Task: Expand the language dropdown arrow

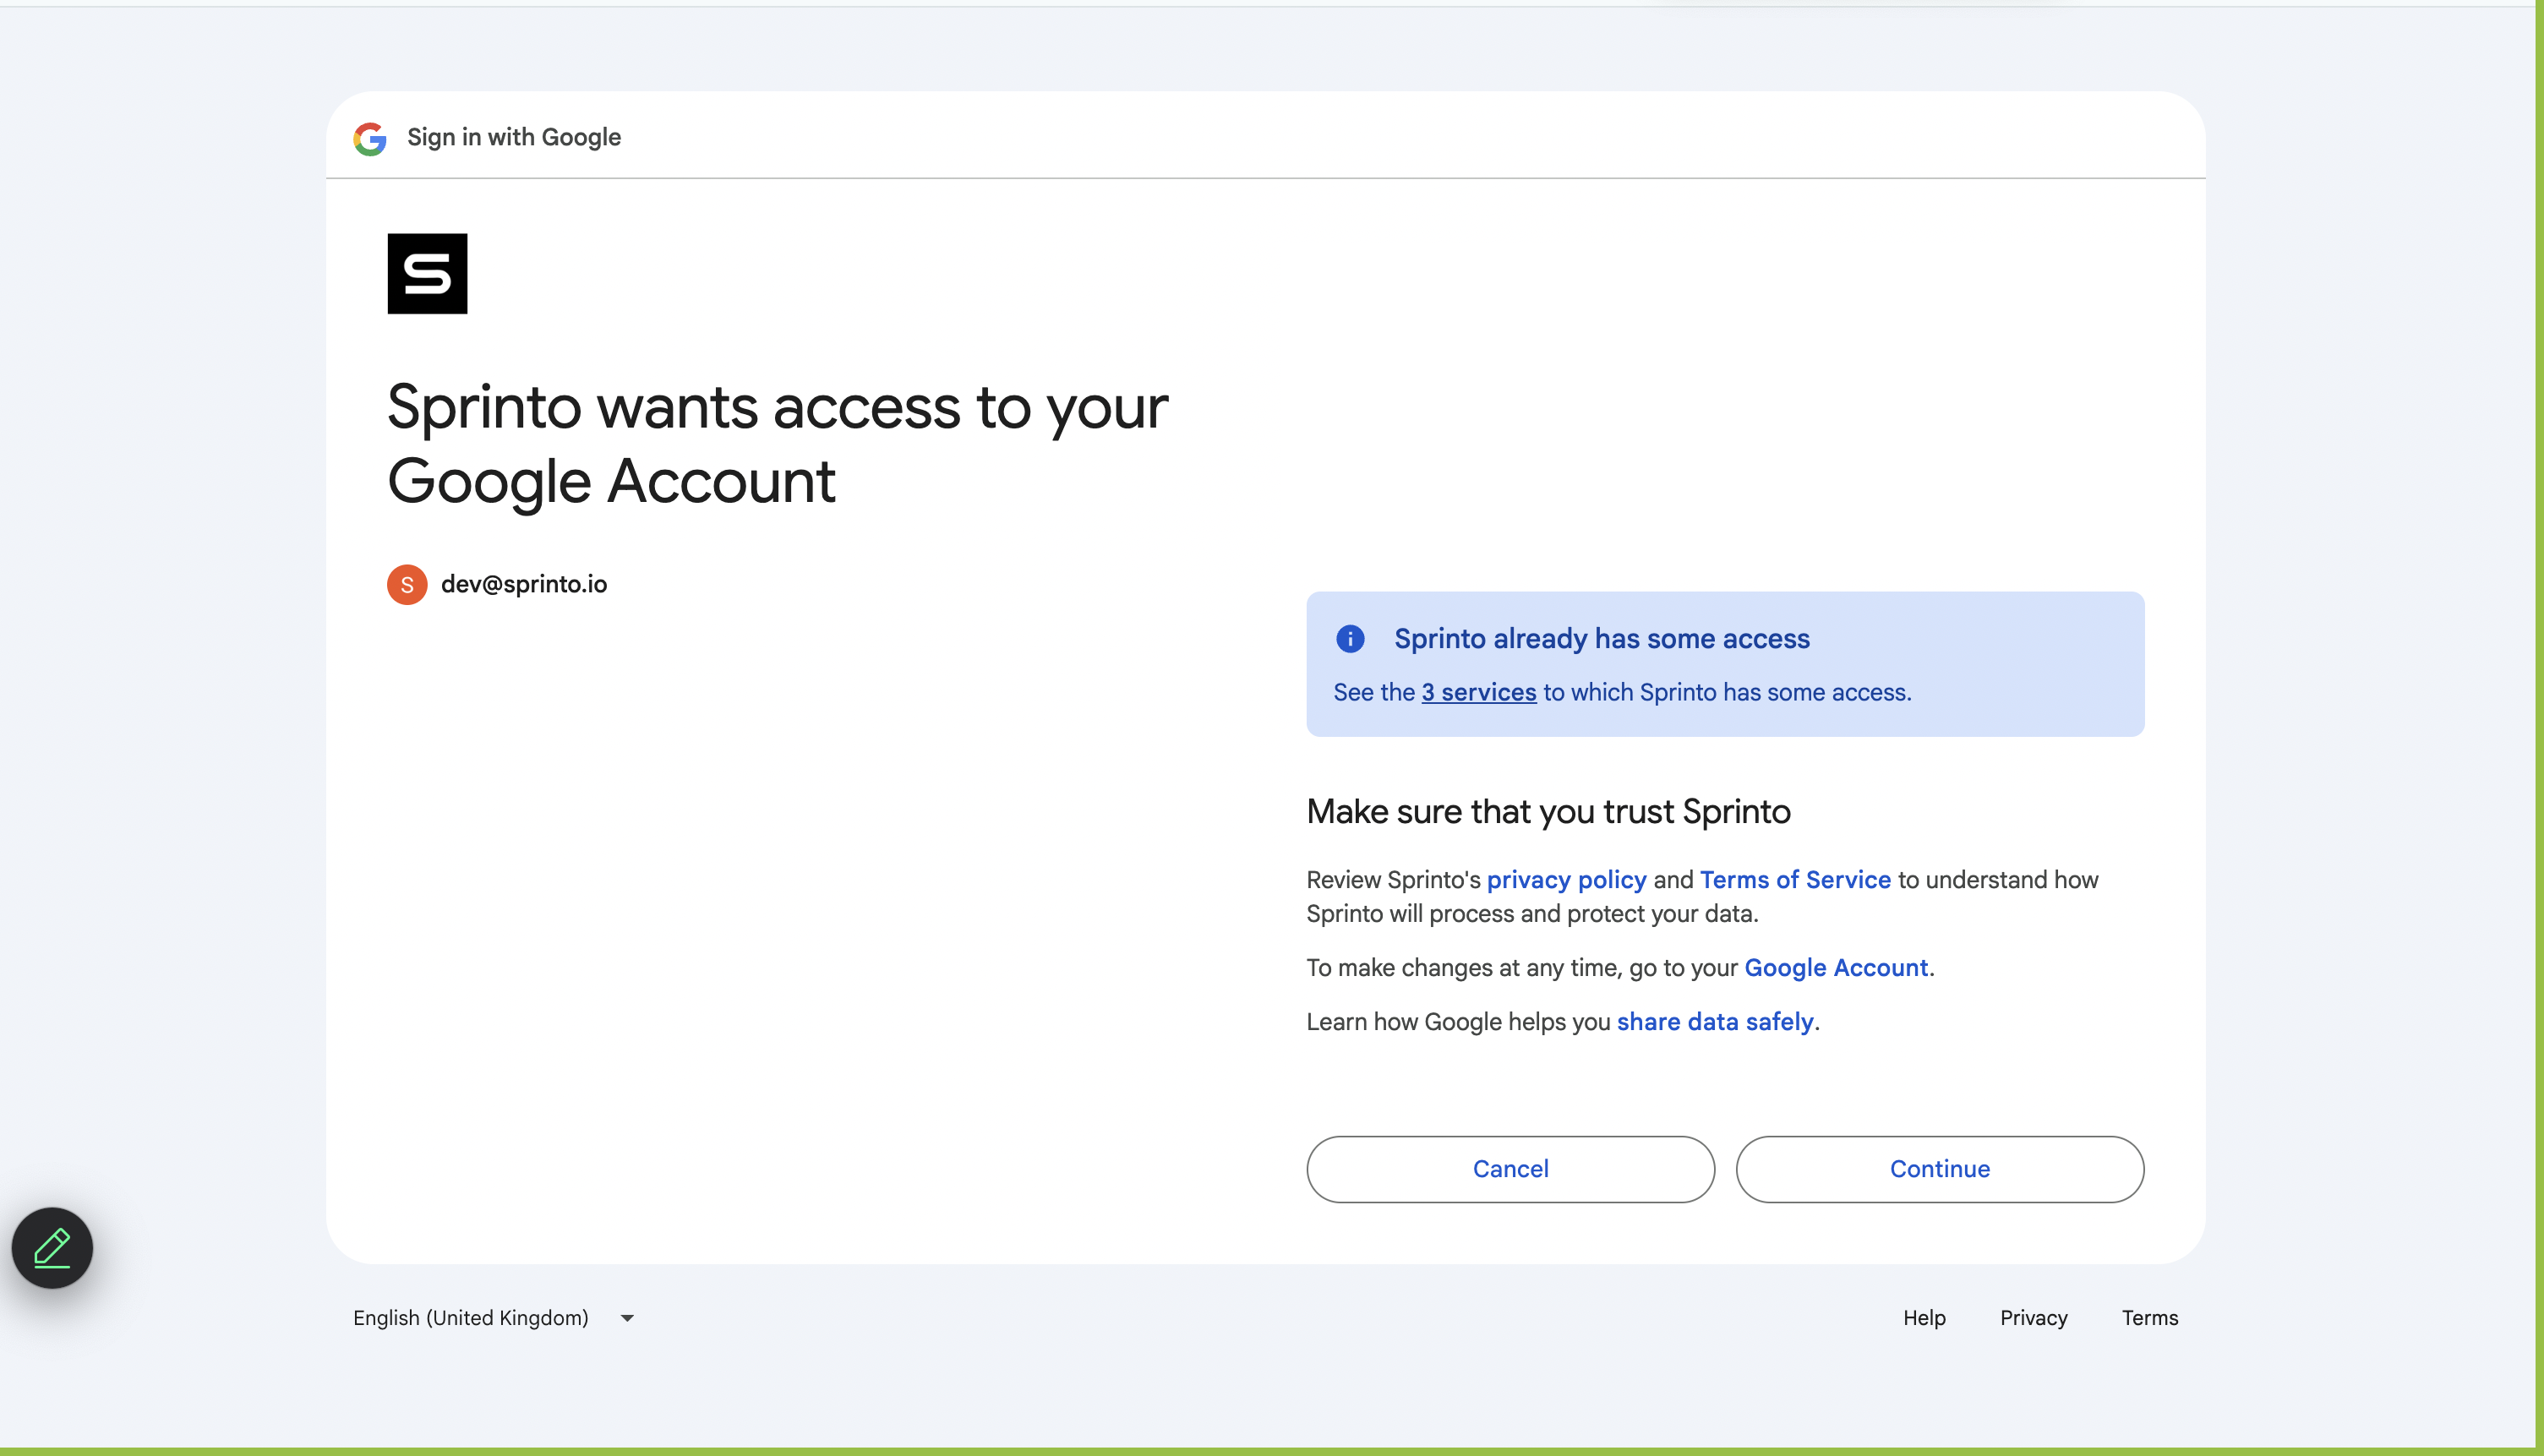Action: click(x=627, y=1318)
